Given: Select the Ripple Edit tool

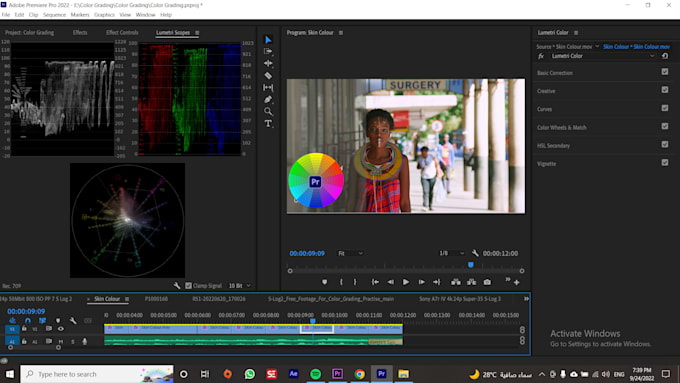Looking at the screenshot, I should 268,63.
